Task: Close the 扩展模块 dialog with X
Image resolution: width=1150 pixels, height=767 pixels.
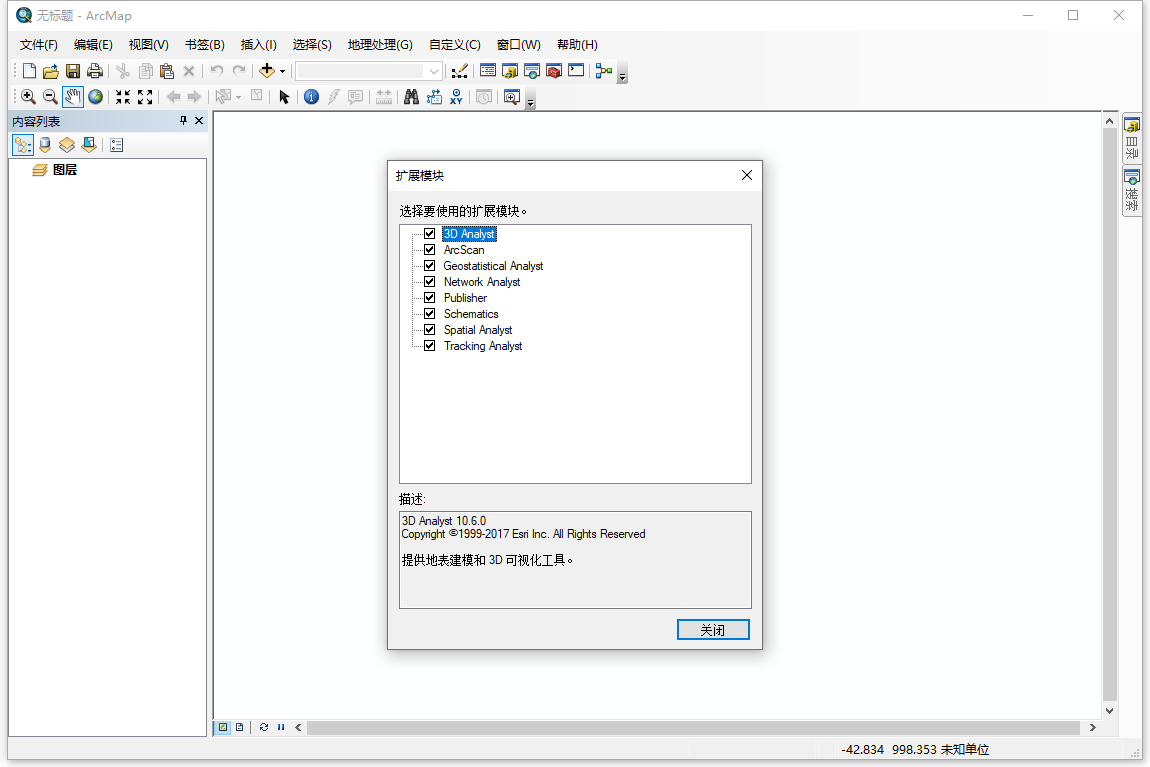Action: click(747, 175)
